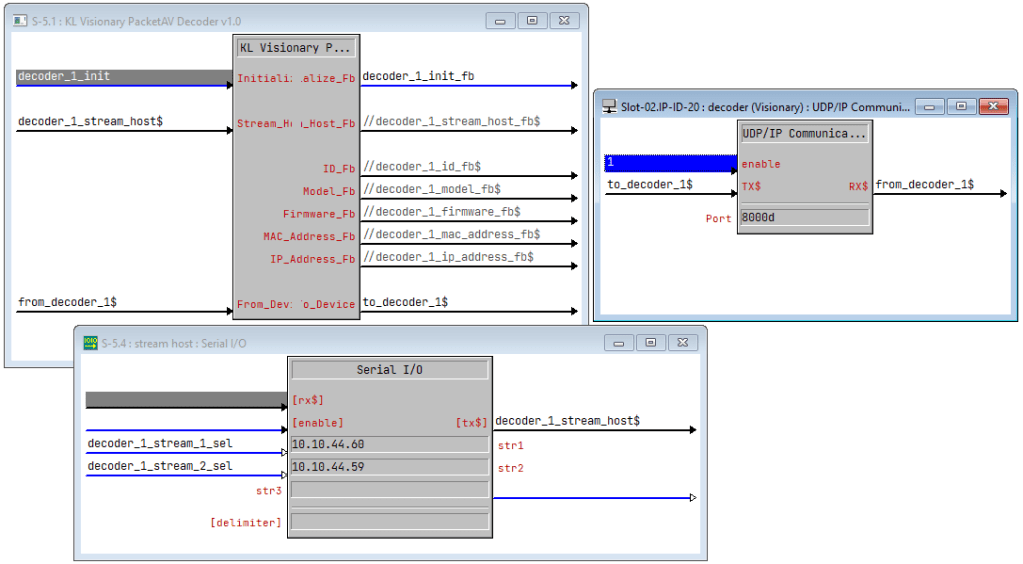The image size is (1023, 564).
Task: Close the Serial I/O stream host window
Action: click(x=683, y=343)
